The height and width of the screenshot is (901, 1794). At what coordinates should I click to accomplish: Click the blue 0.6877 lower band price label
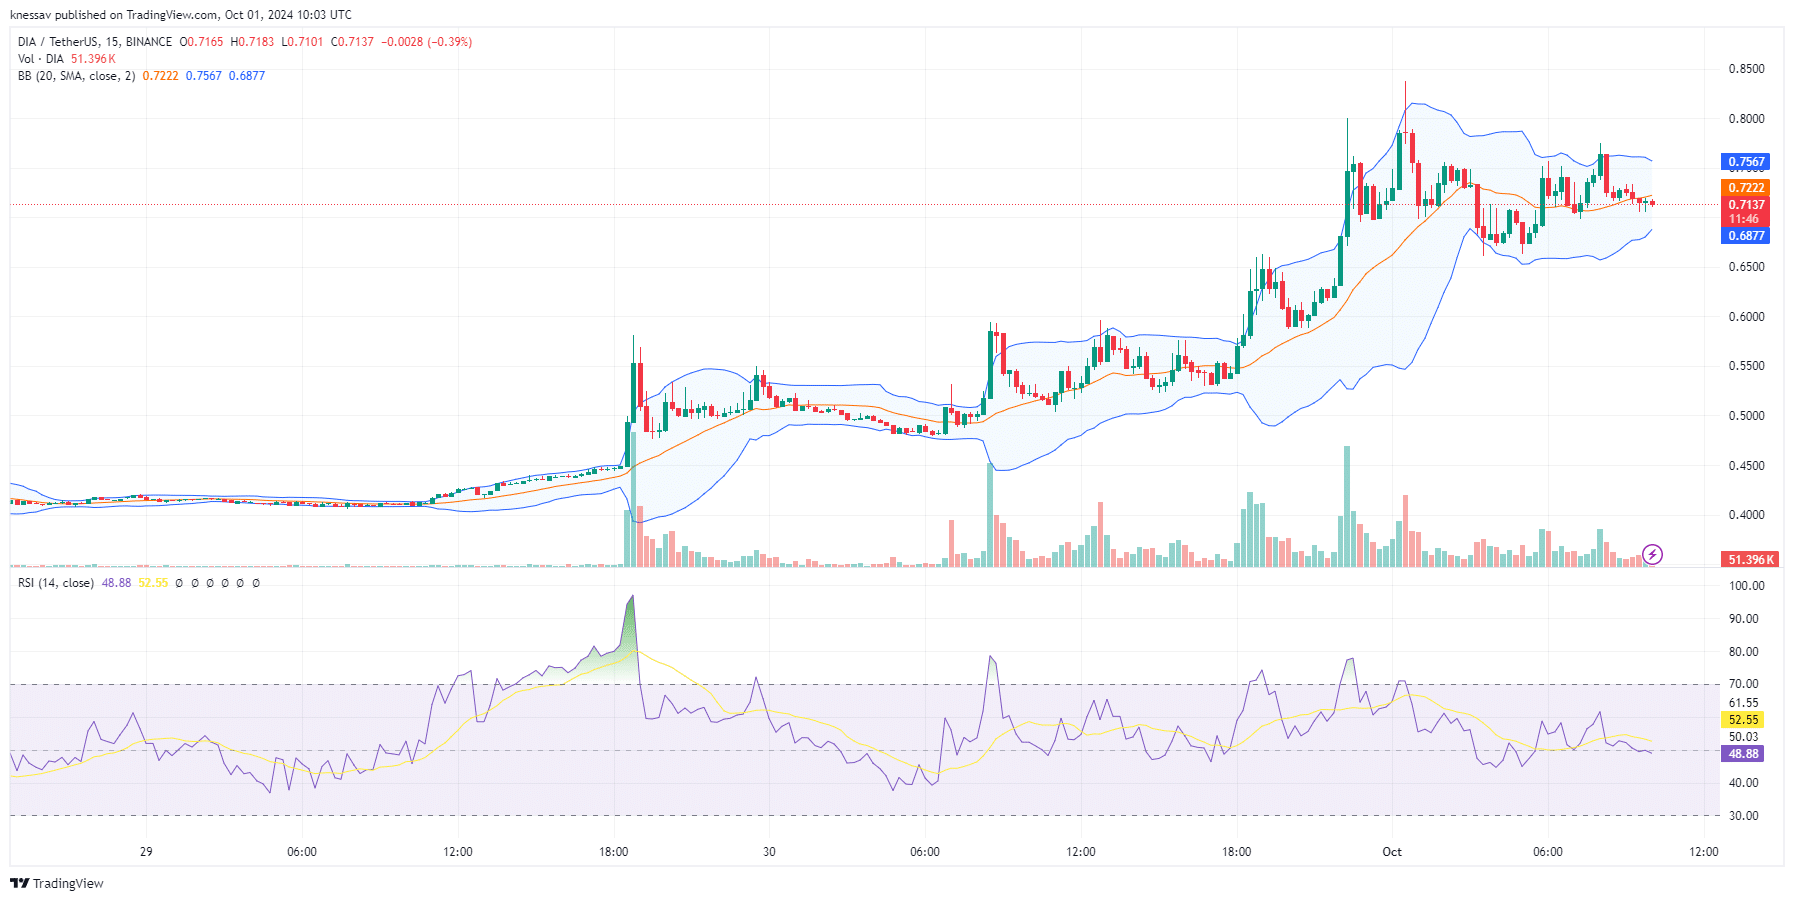[x=1746, y=236]
